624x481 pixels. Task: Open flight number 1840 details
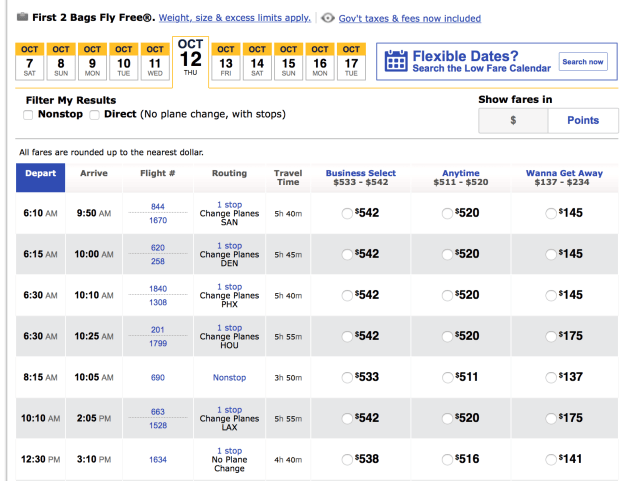click(158, 288)
